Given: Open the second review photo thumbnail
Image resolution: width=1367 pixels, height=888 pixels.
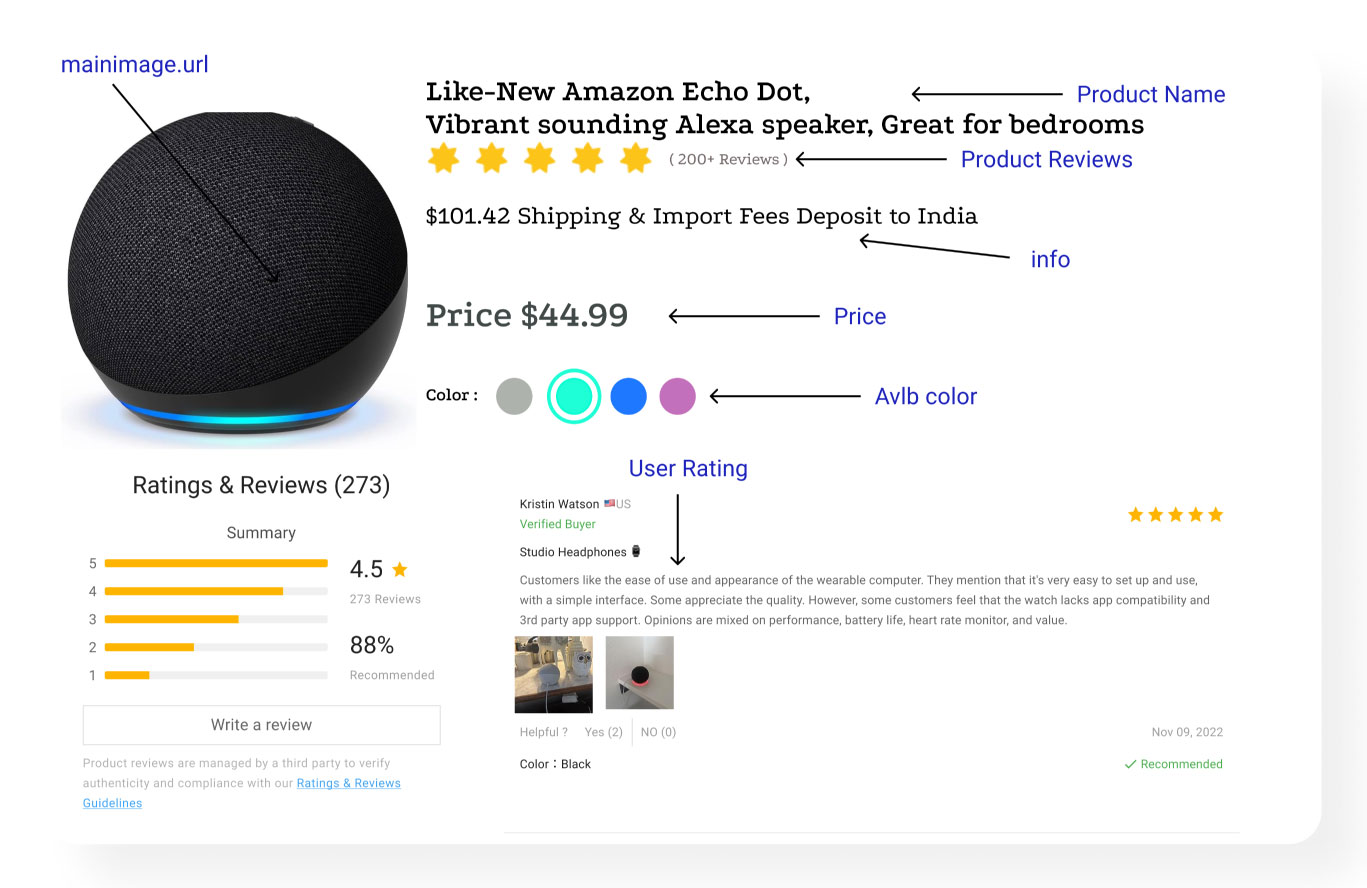Looking at the screenshot, I should point(640,673).
